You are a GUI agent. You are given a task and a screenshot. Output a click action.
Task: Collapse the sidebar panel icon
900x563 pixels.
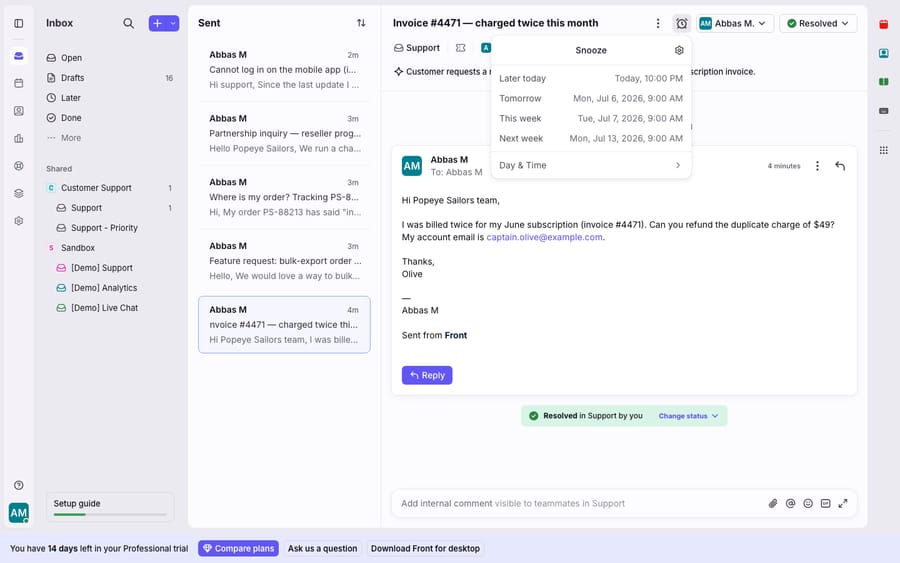[x=19, y=23]
